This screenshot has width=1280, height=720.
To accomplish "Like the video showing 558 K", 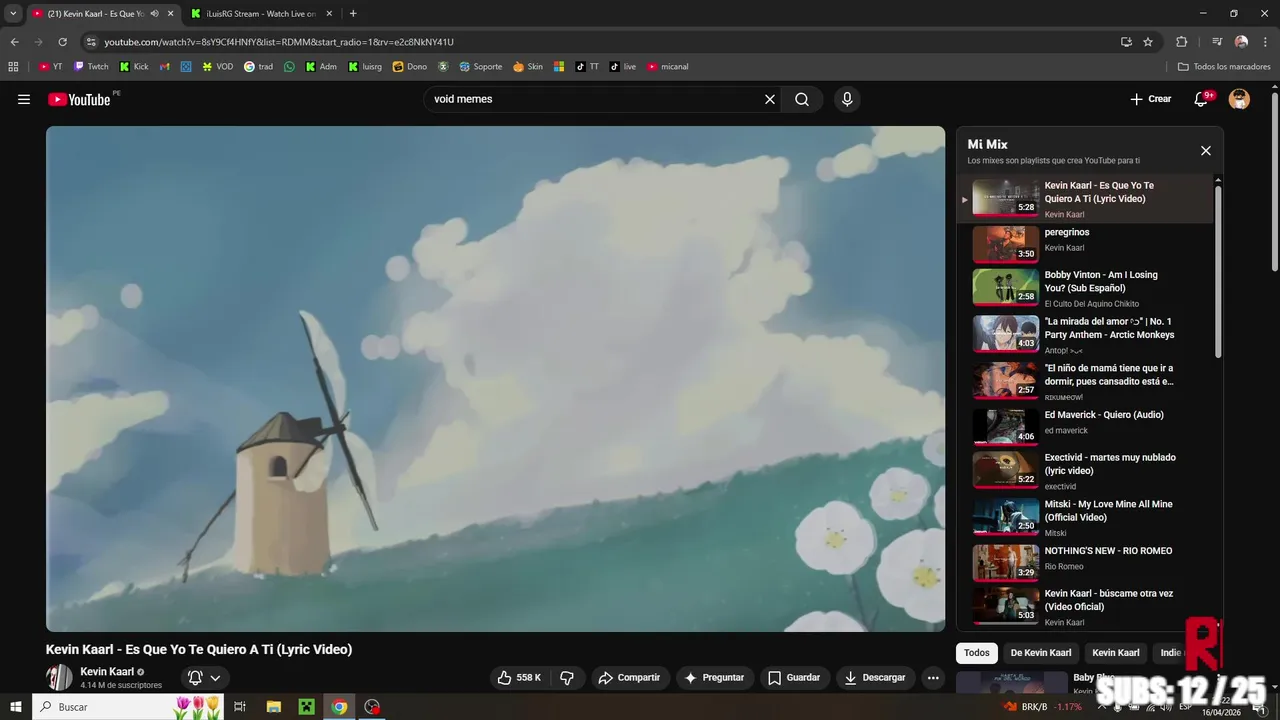I will pyautogui.click(x=519, y=678).
